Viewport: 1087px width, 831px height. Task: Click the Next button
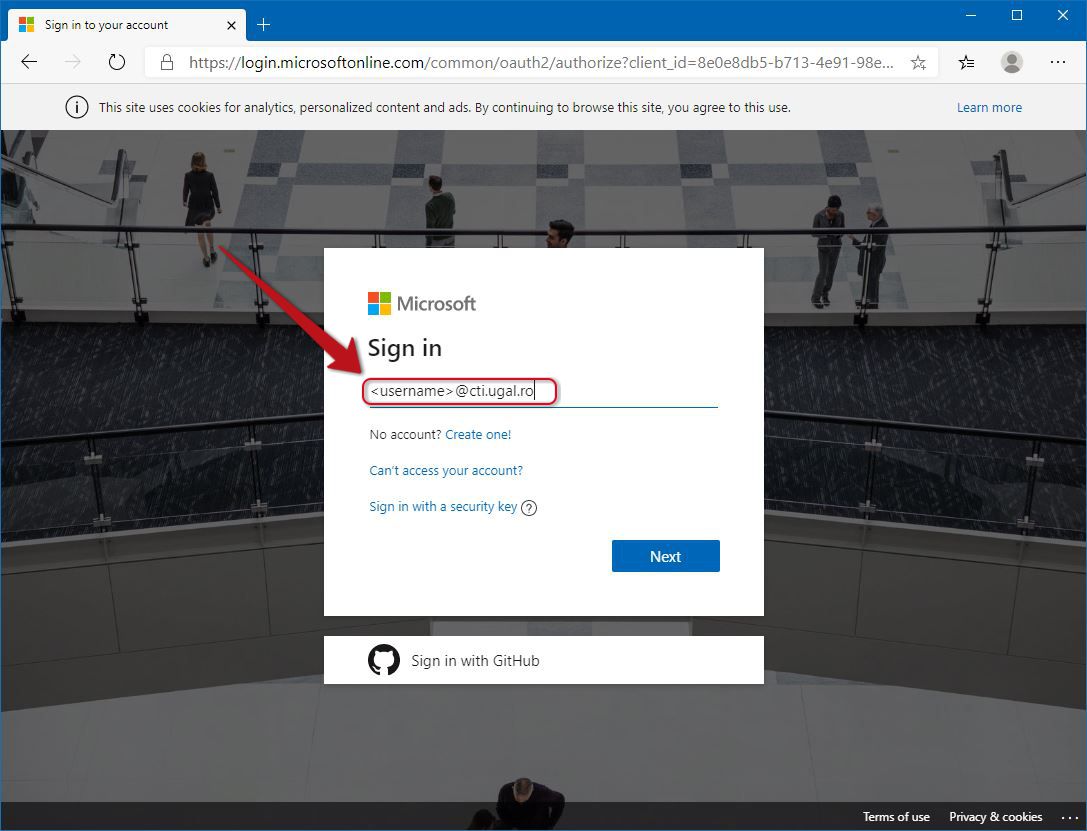[666, 556]
